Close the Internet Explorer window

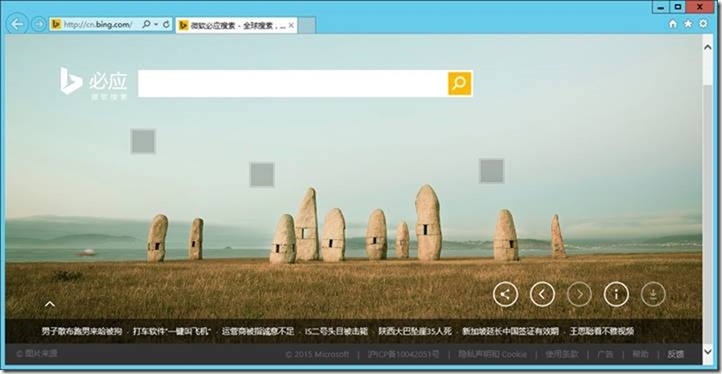click(x=700, y=7)
